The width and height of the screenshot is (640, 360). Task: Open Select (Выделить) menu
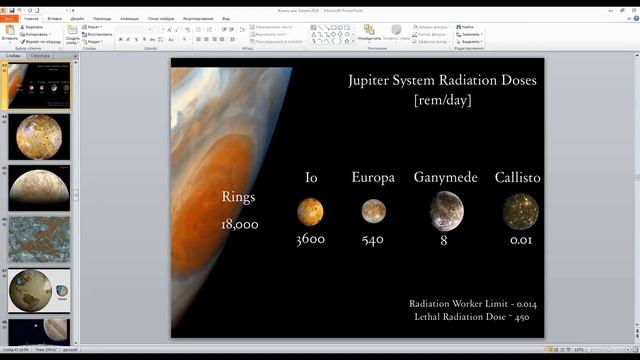coord(469,42)
